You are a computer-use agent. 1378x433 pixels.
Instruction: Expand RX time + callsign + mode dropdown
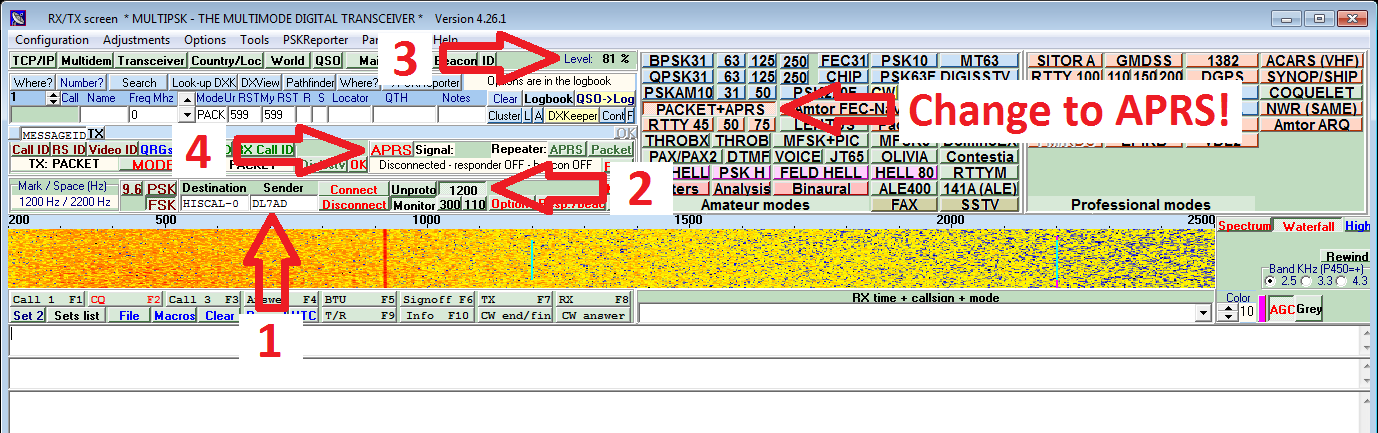click(x=1202, y=314)
